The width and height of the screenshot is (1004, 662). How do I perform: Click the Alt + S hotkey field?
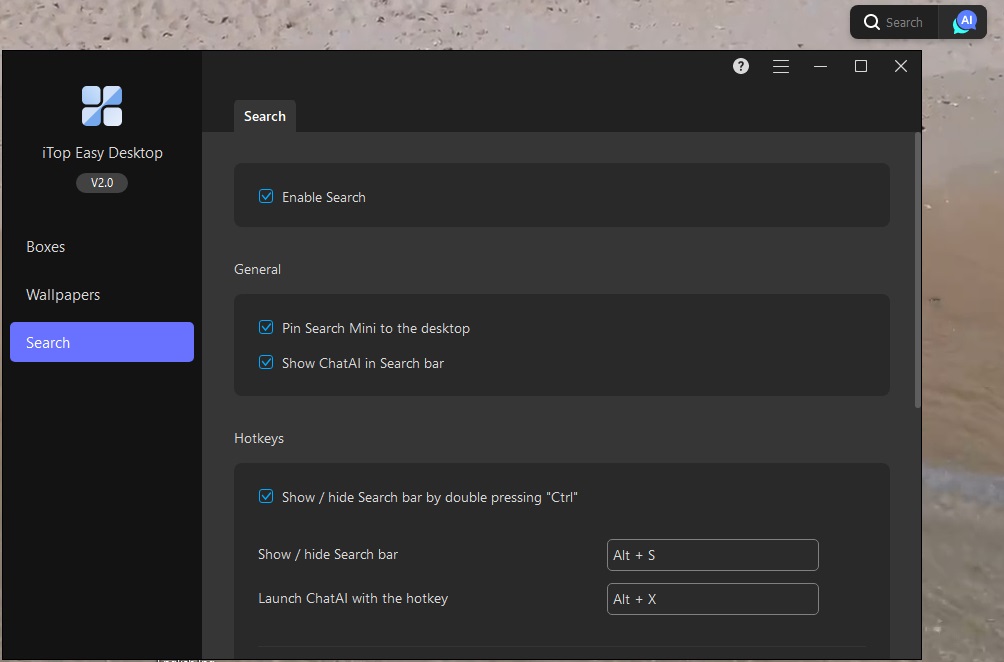[x=713, y=555]
